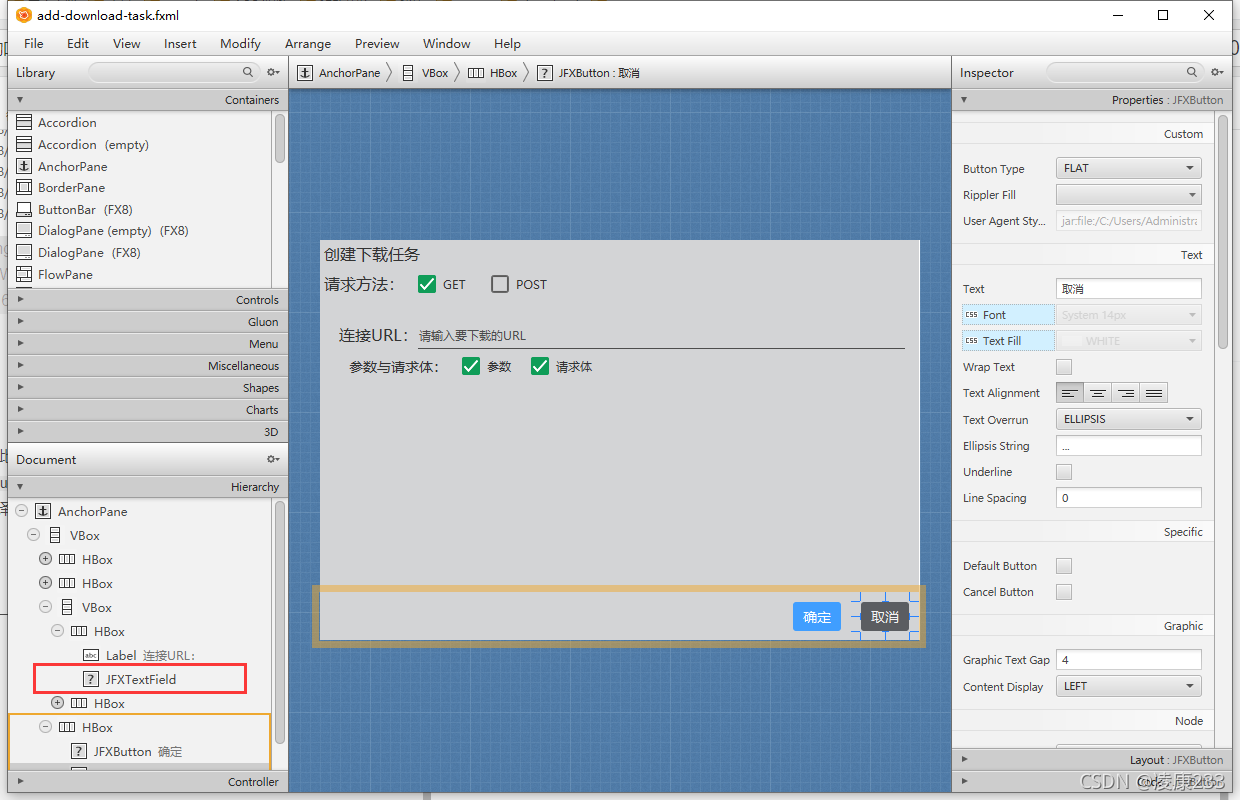This screenshot has width=1240, height=800.
Task: Select center text alignment icon
Action: coord(1098,393)
